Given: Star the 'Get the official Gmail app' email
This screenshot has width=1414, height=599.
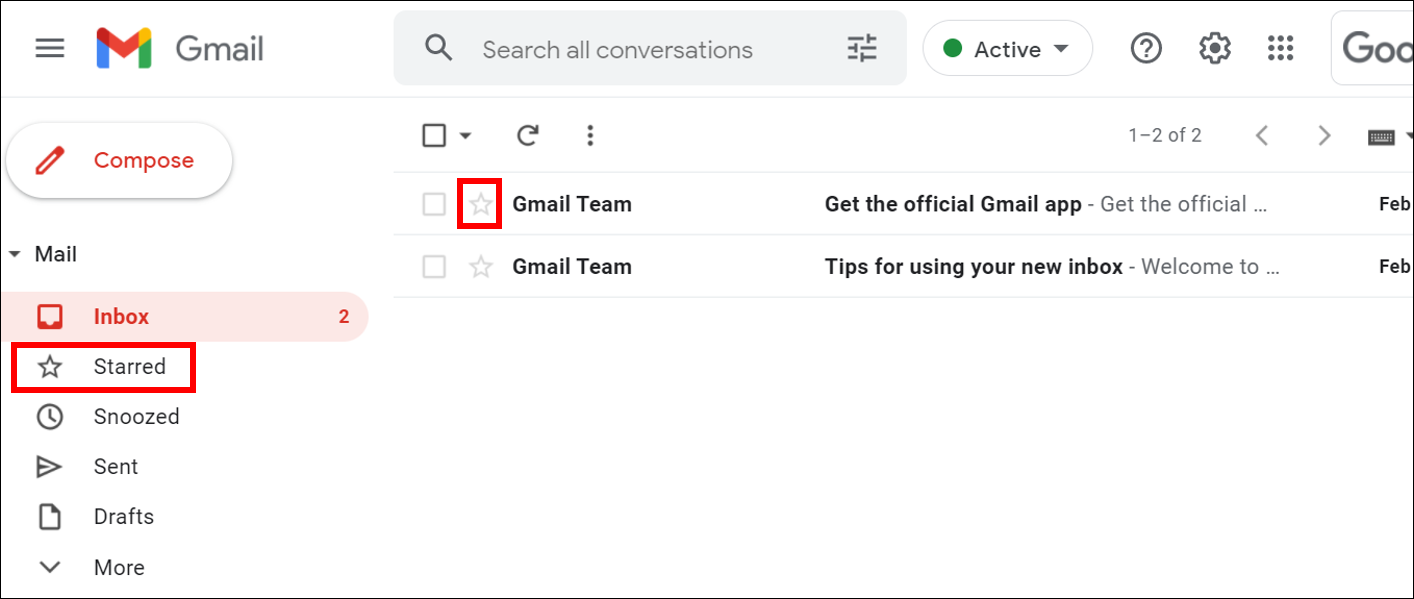Looking at the screenshot, I should coord(481,205).
